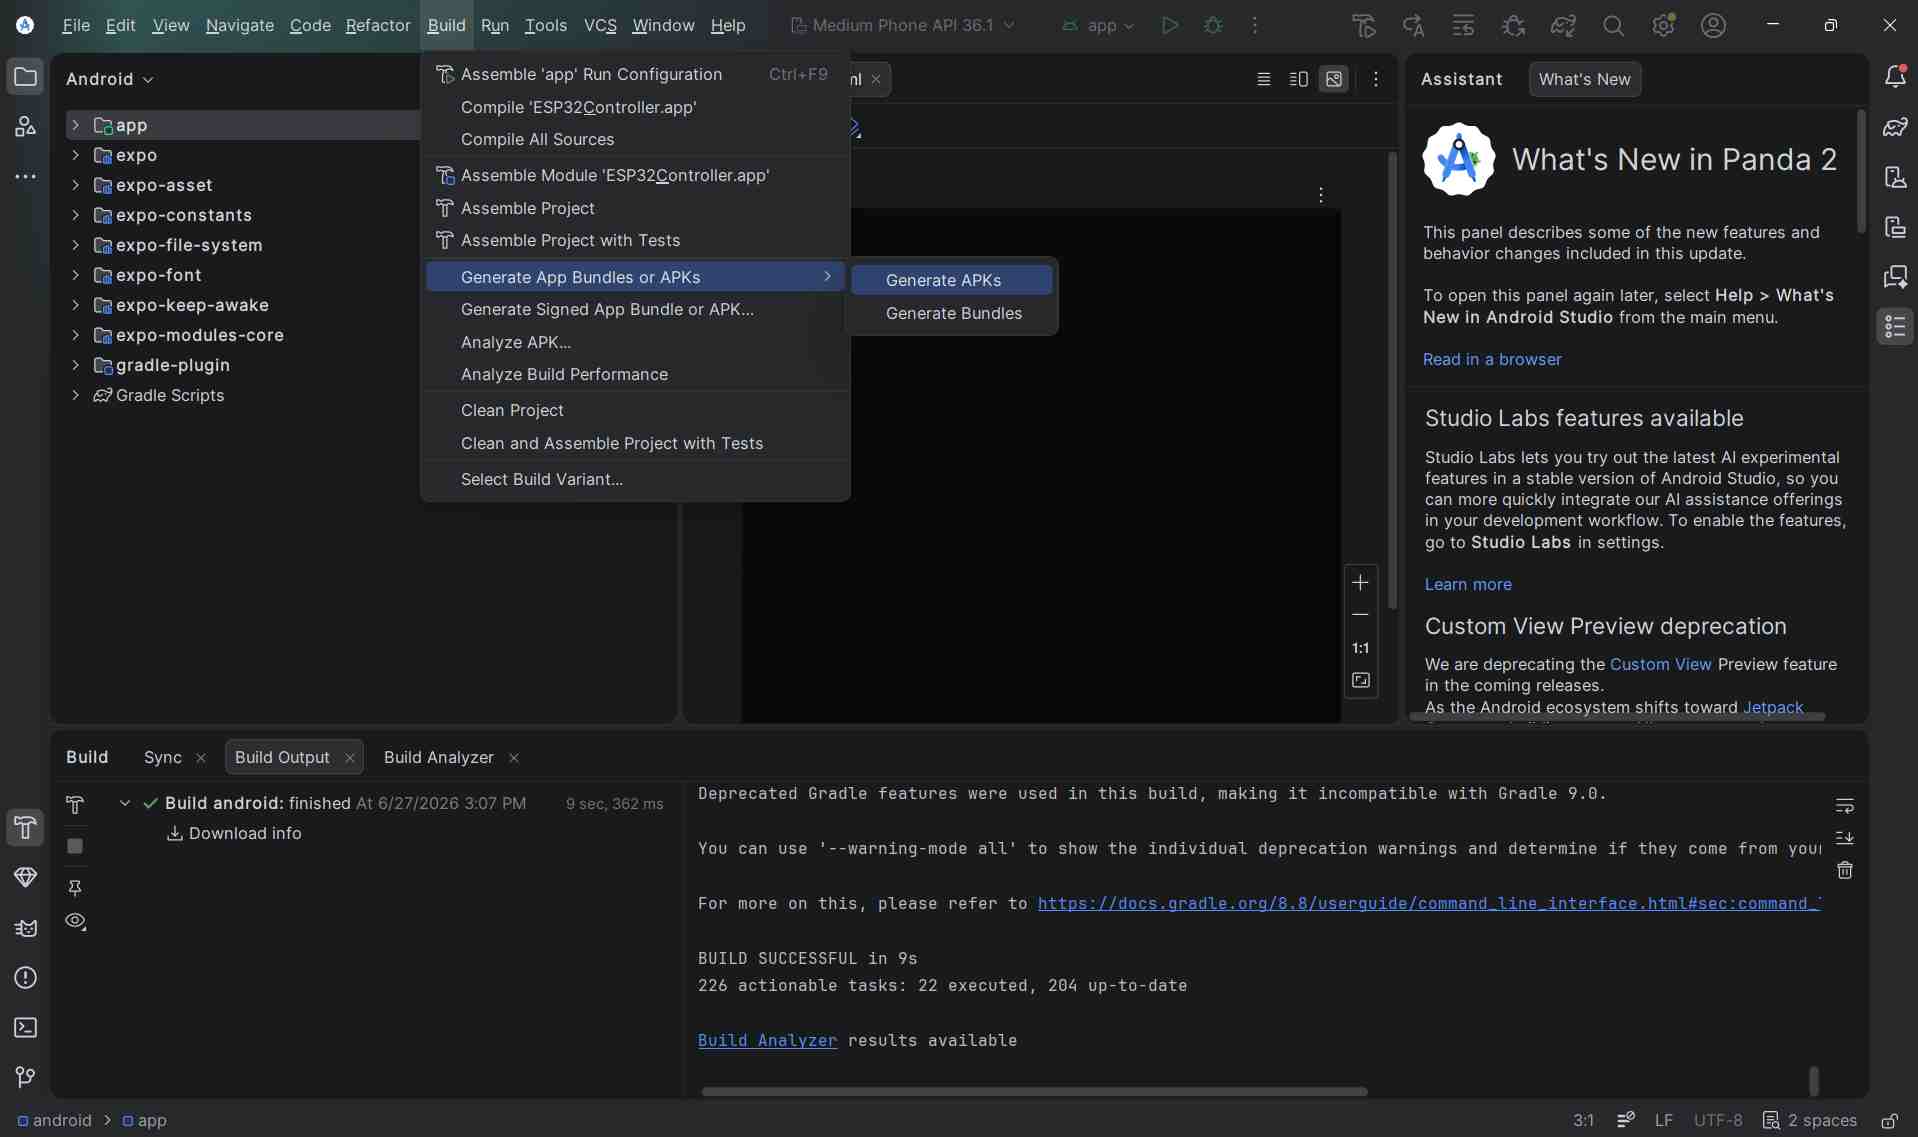
Task: Zoom out design preview minus
Action: click(x=1360, y=614)
